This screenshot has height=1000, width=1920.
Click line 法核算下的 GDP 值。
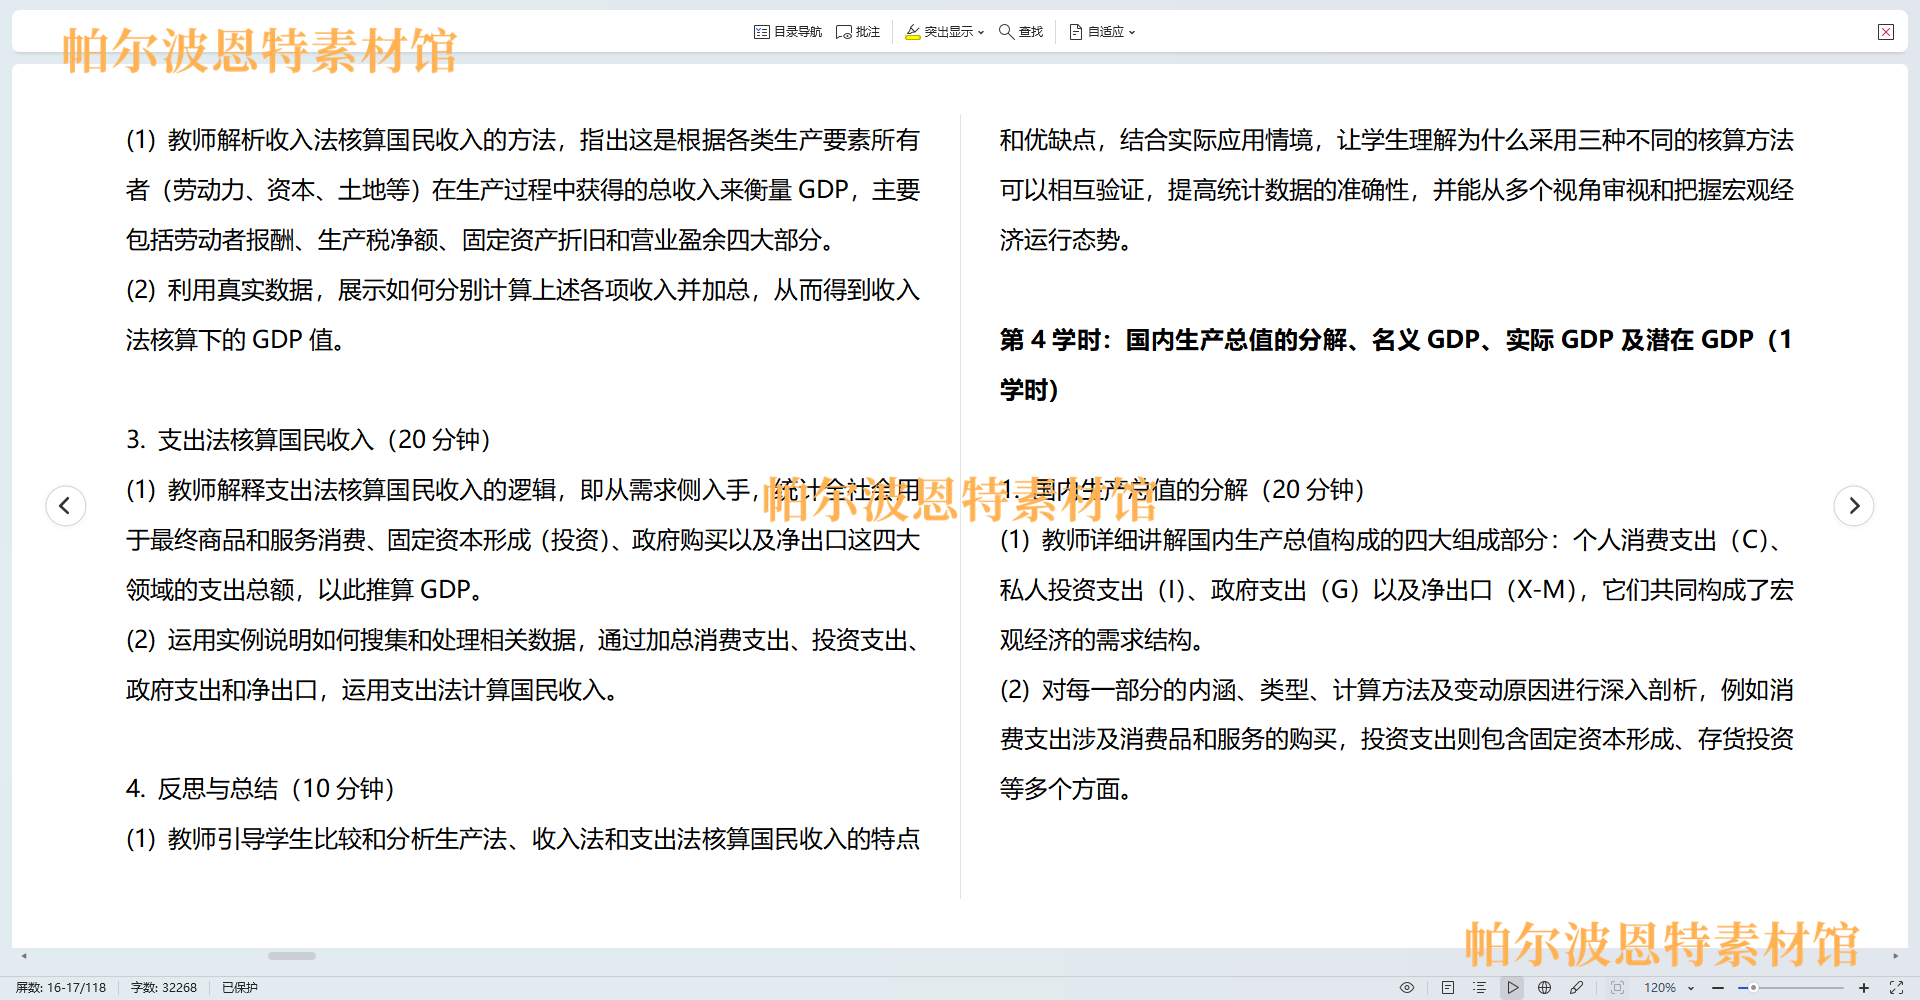(236, 340)
